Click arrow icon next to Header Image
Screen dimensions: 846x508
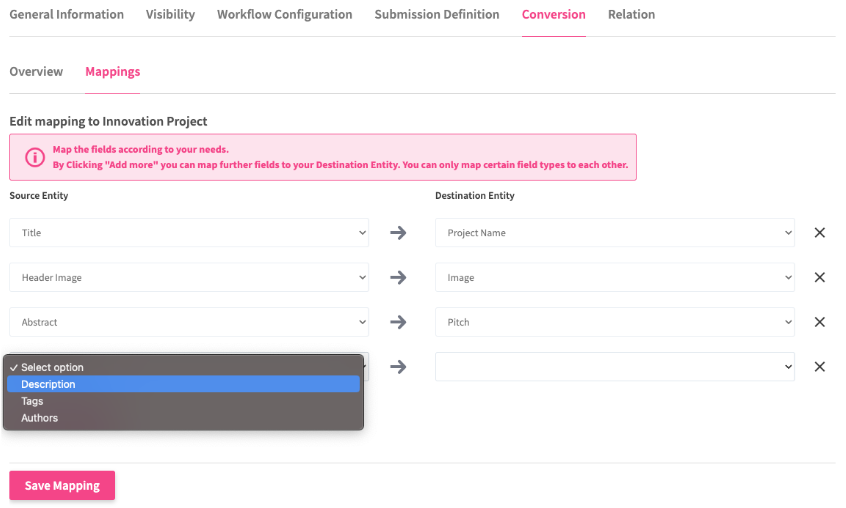click(398, 278)
